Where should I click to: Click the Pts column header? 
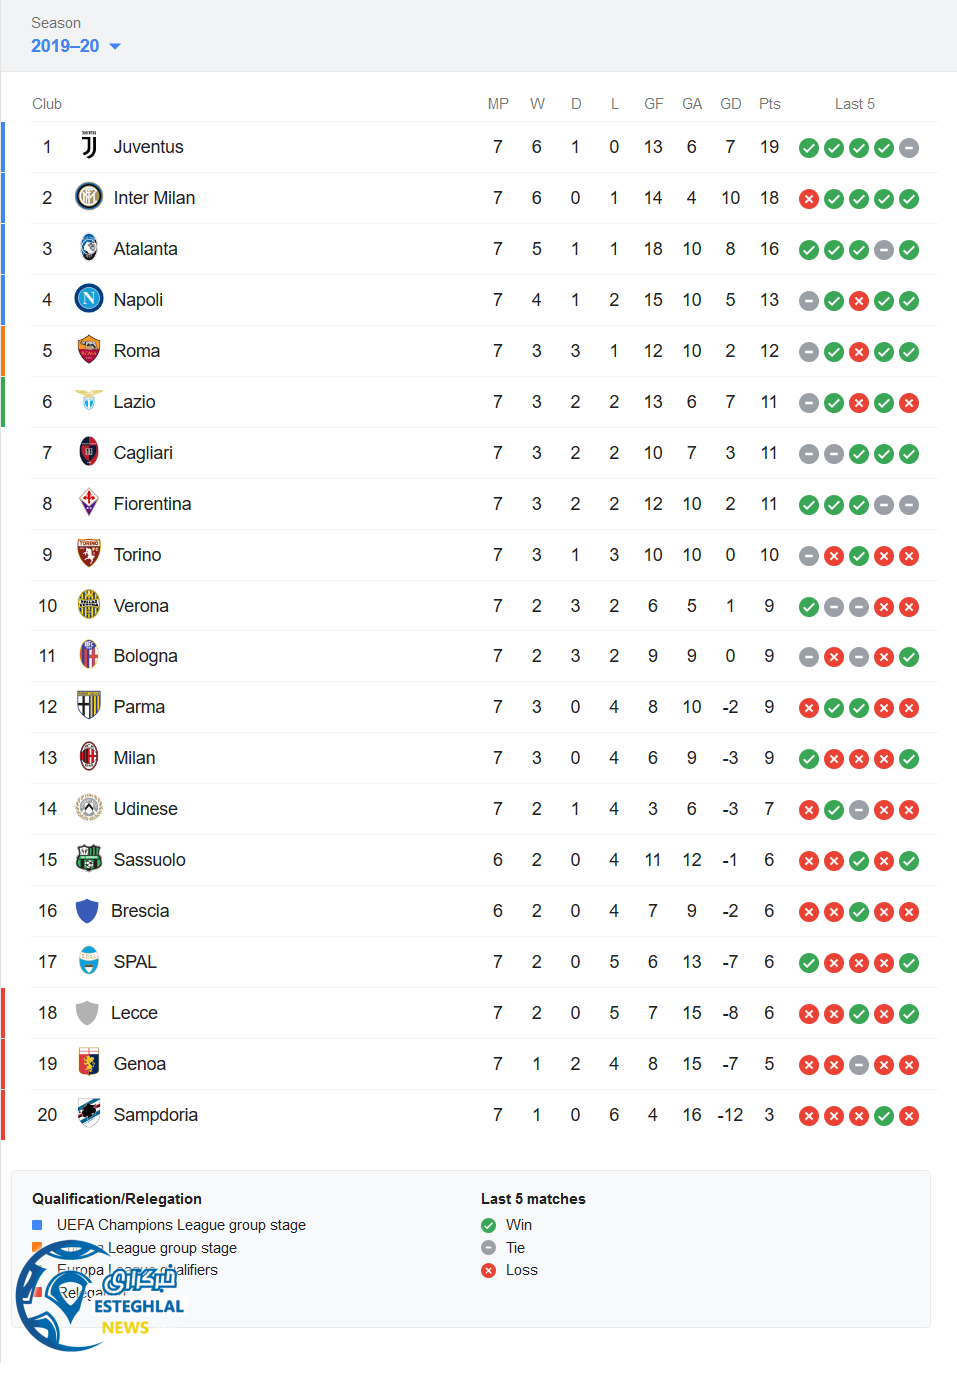pyautogui.click(x=769, y=104)
